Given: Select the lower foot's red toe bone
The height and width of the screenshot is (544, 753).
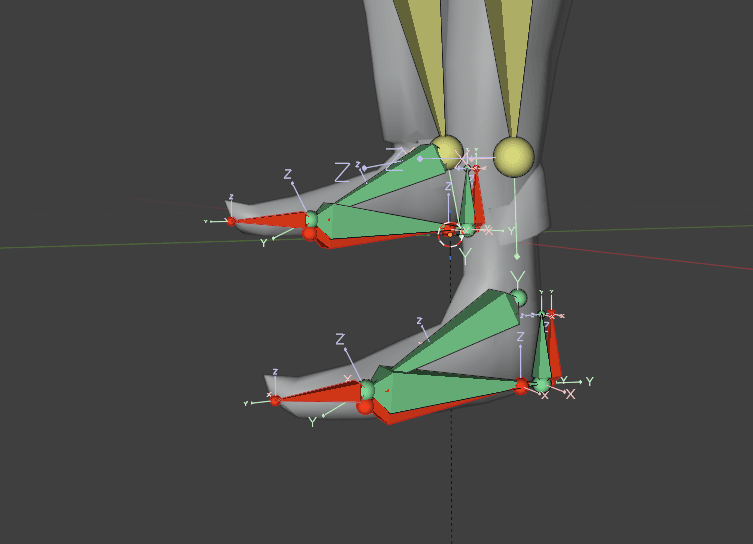Looking at the screenshot, I should pyautogui.click(x=321, y=392).
